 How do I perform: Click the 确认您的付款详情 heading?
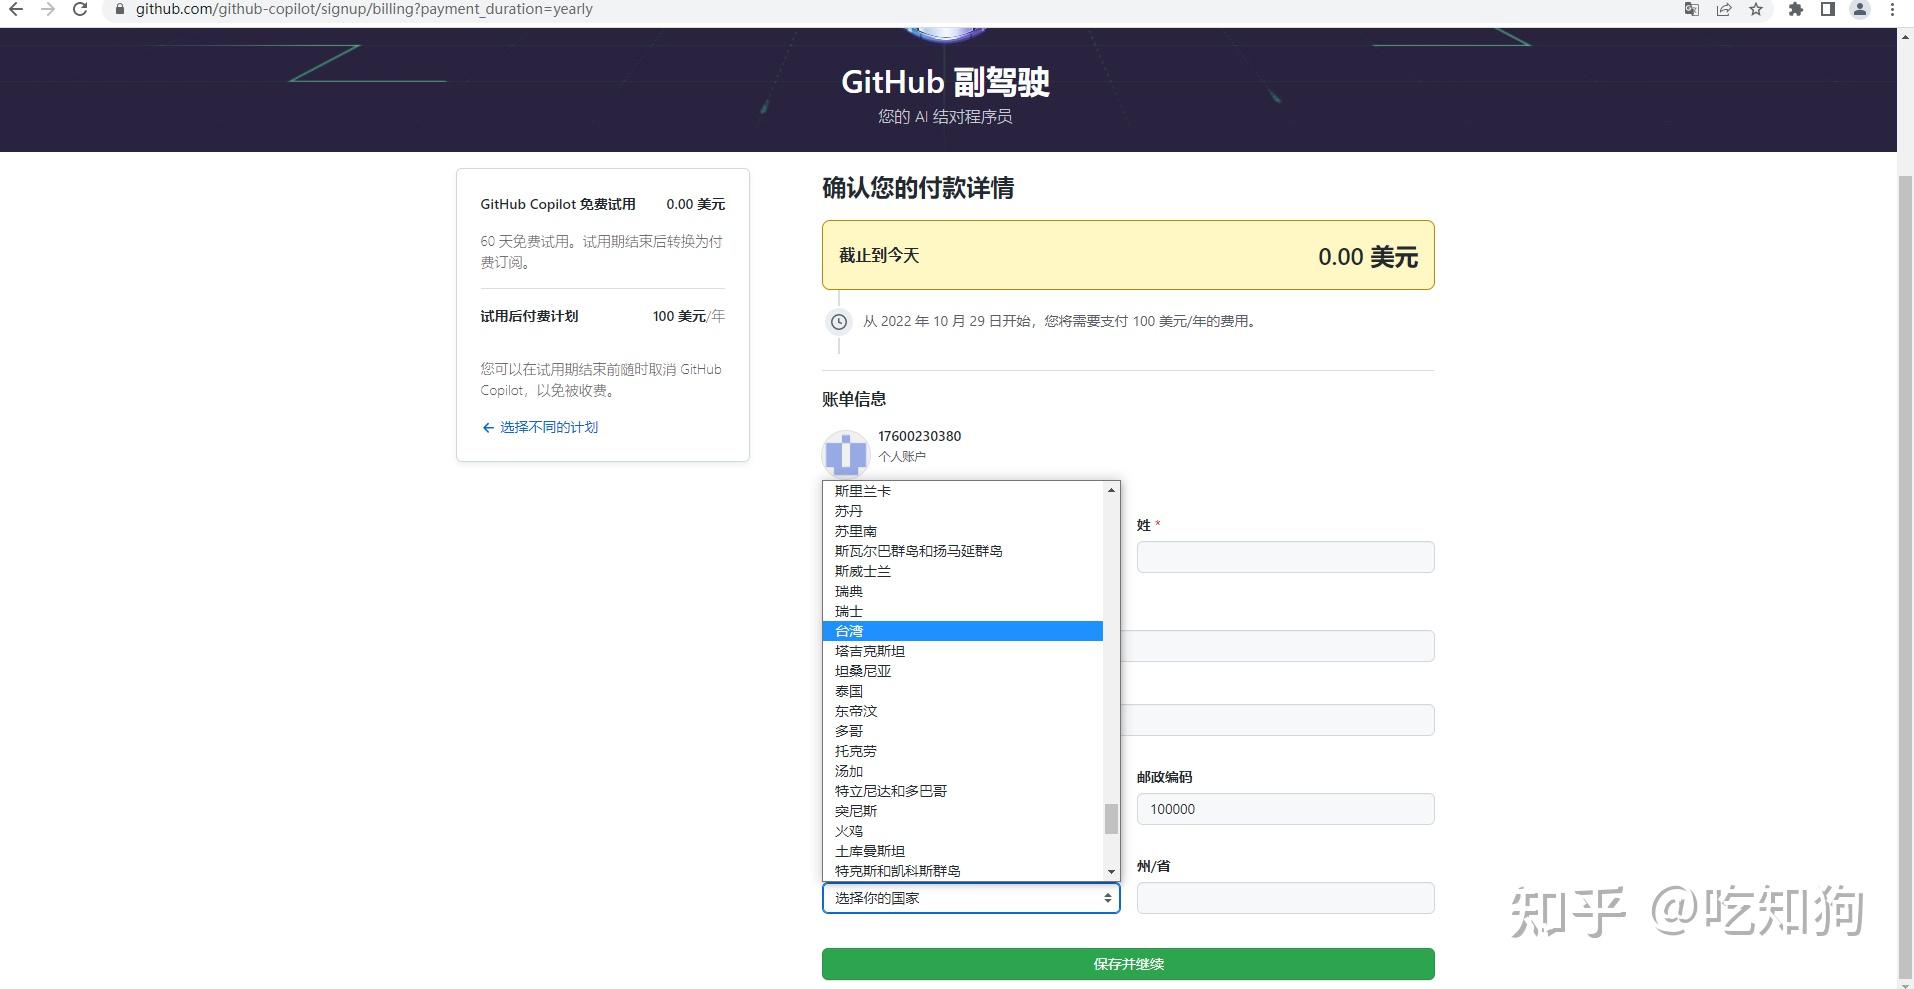918,188
